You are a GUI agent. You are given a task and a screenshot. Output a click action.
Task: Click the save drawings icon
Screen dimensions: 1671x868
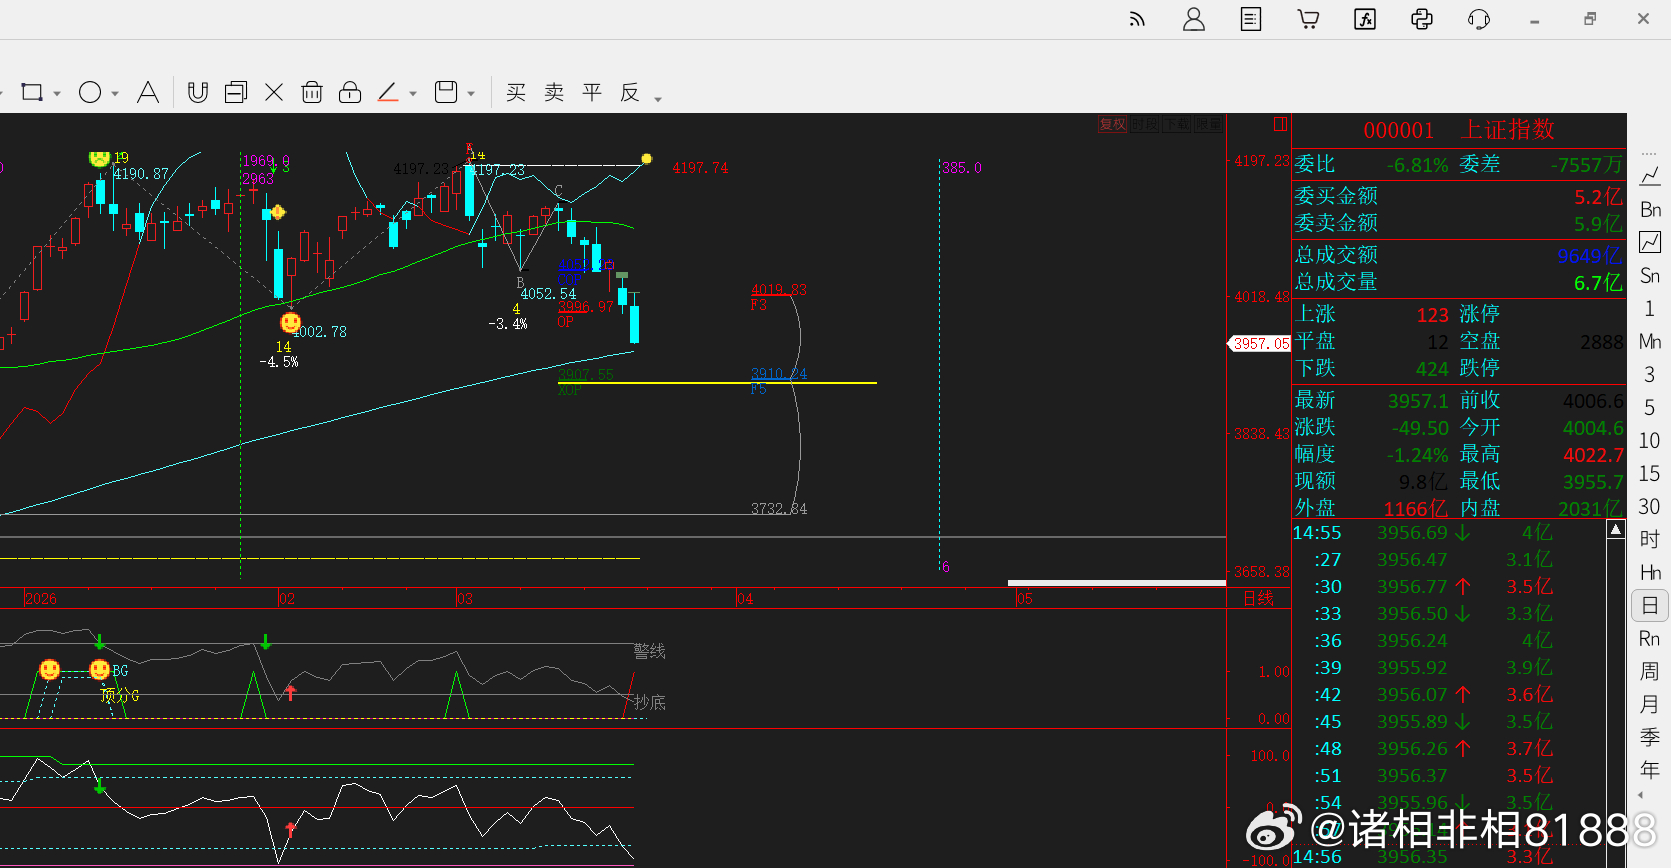coord(446,92)
